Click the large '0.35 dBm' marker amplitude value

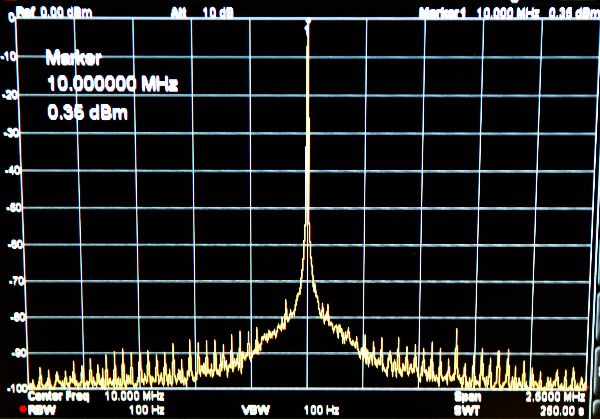coord(87,113)
